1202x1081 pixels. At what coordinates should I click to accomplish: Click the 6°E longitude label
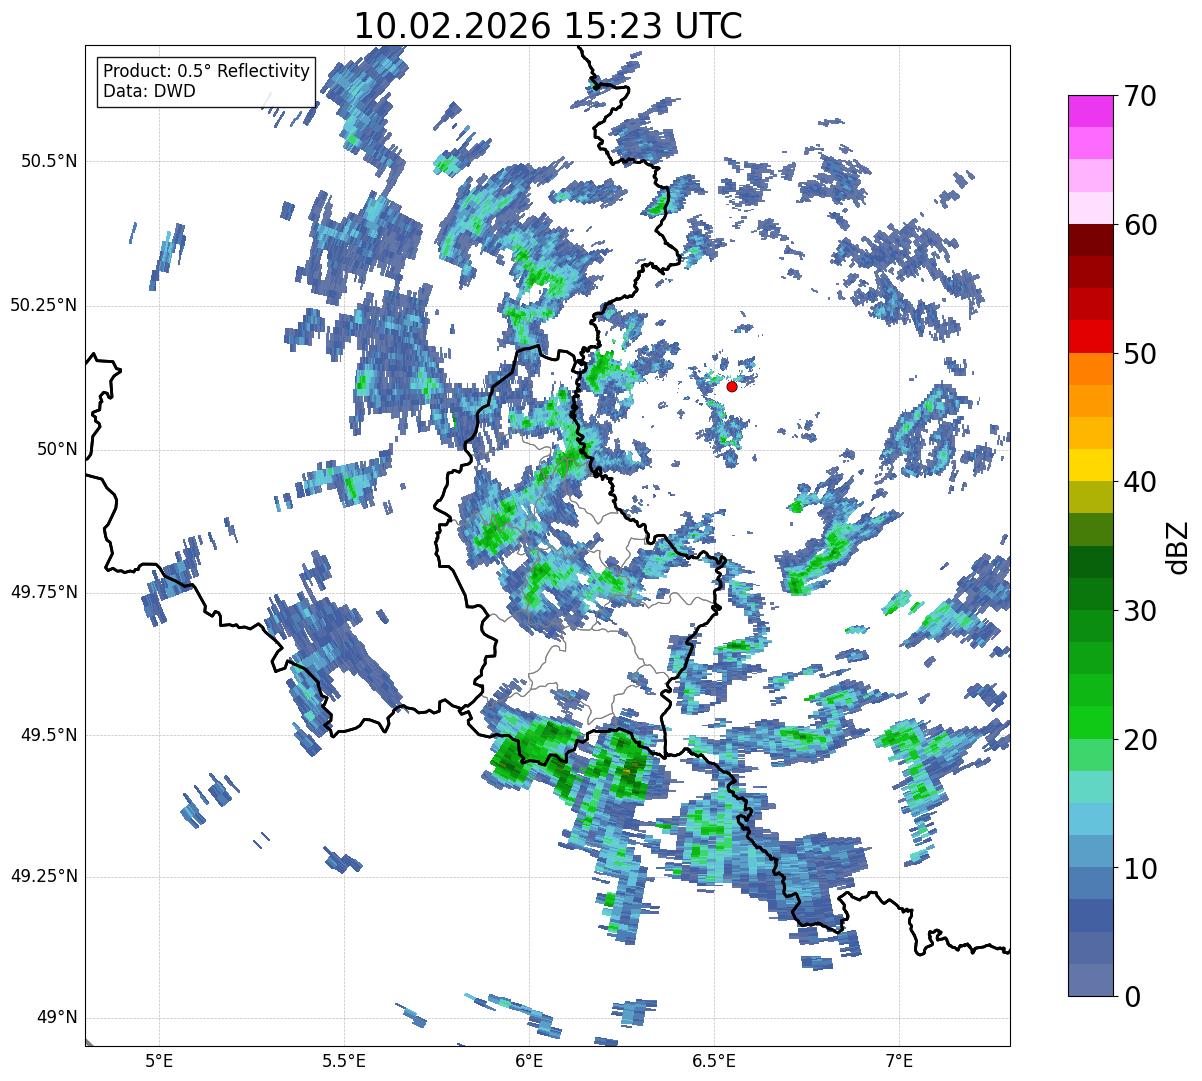[529, 1060]
